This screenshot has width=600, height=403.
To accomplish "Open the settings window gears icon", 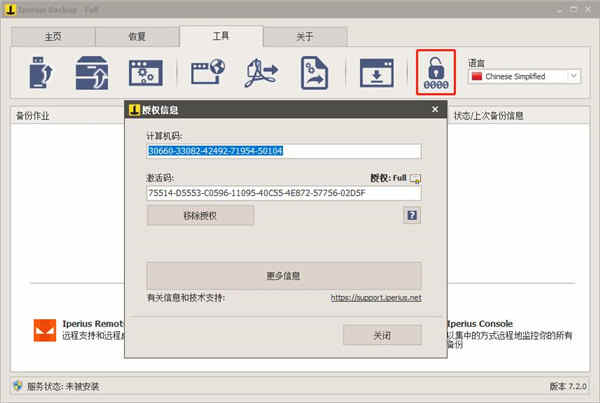I will point(145,73).
